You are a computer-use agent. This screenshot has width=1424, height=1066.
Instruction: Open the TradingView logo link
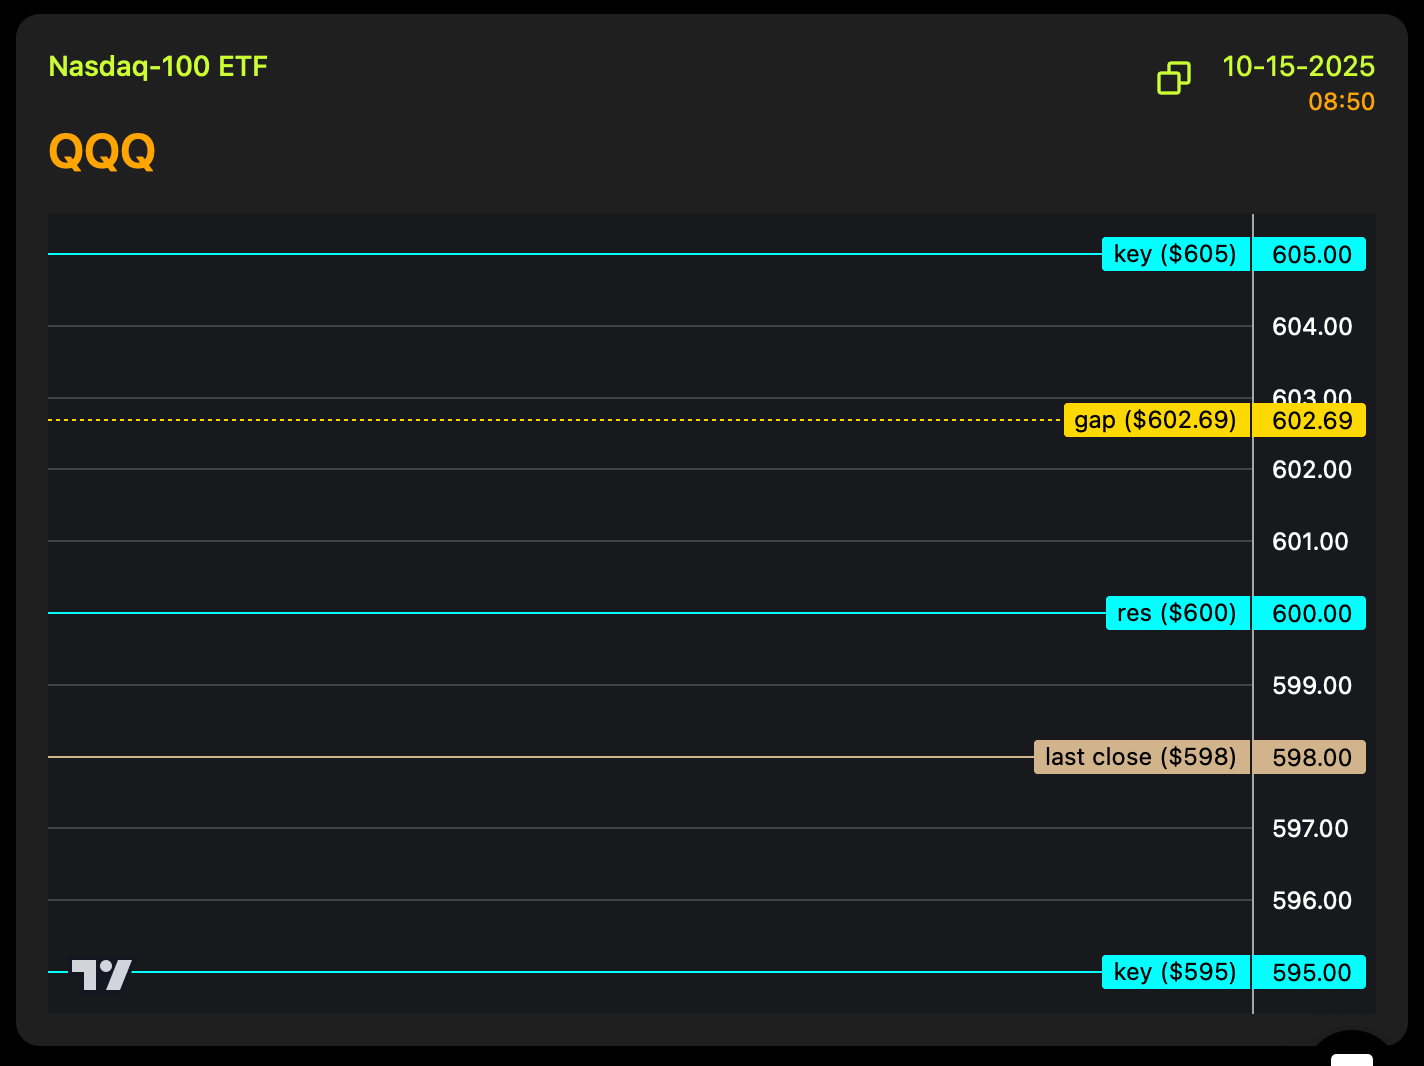click(101, 974)
